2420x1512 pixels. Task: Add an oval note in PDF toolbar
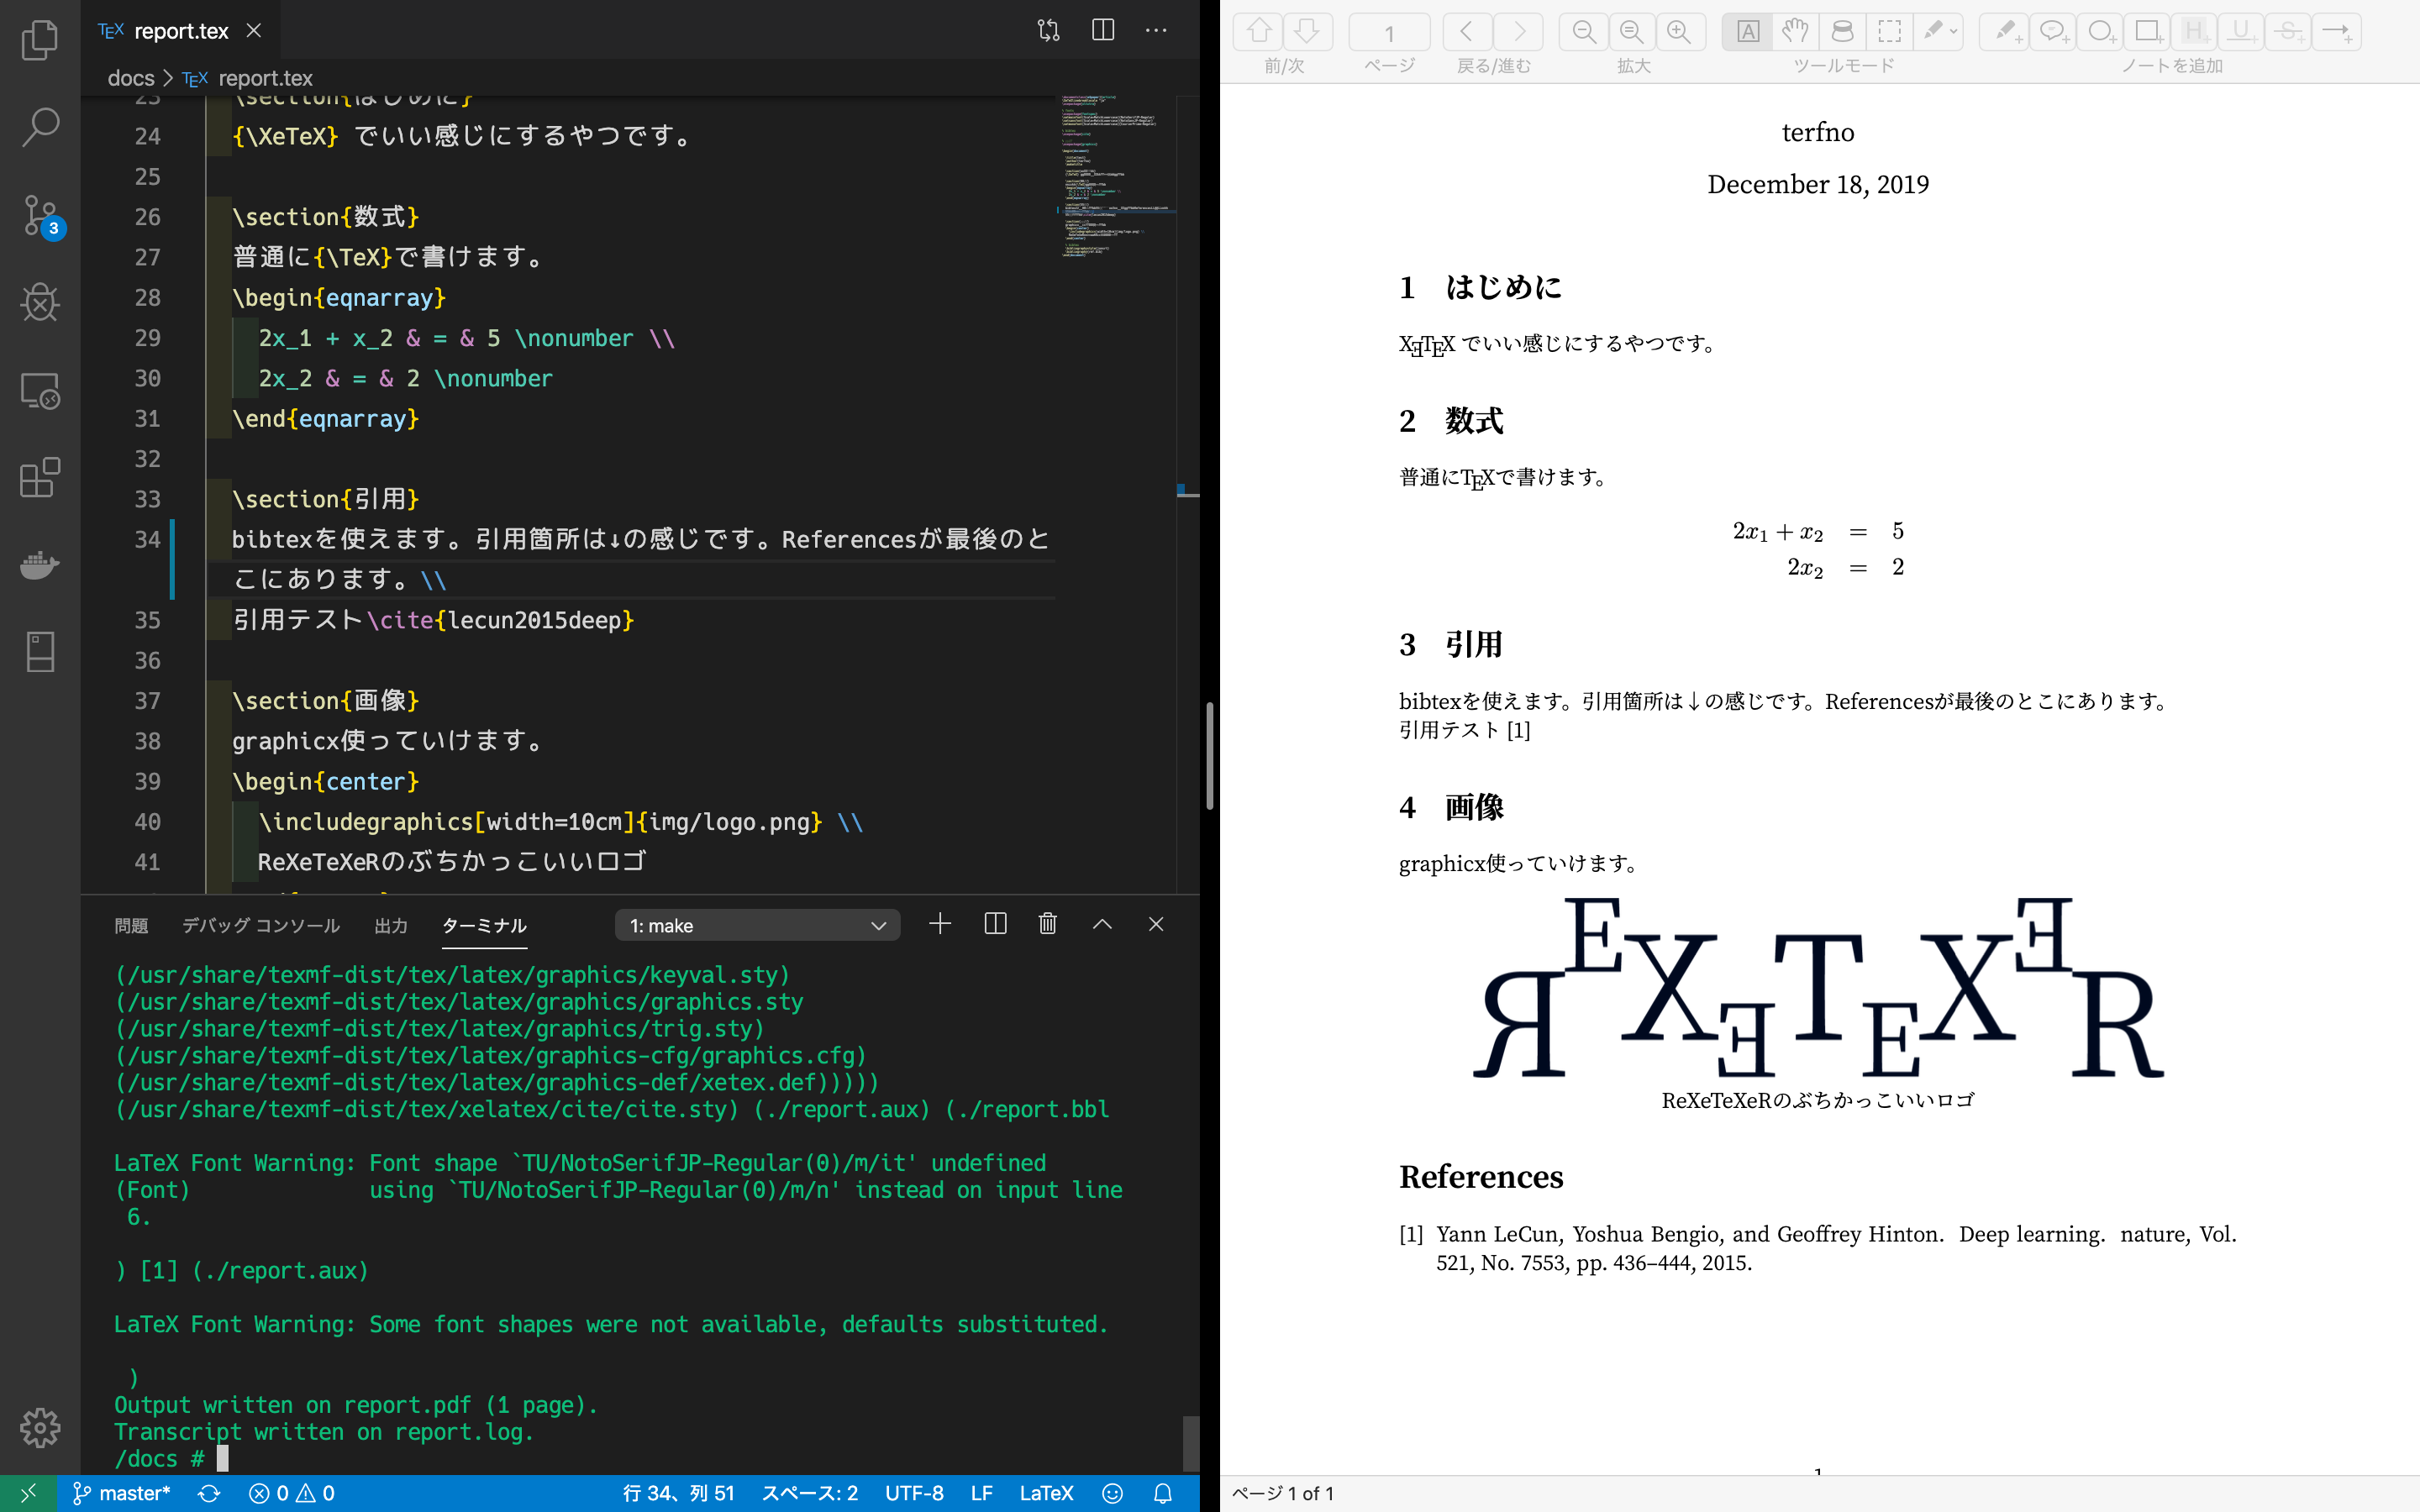click(2099, 31)
